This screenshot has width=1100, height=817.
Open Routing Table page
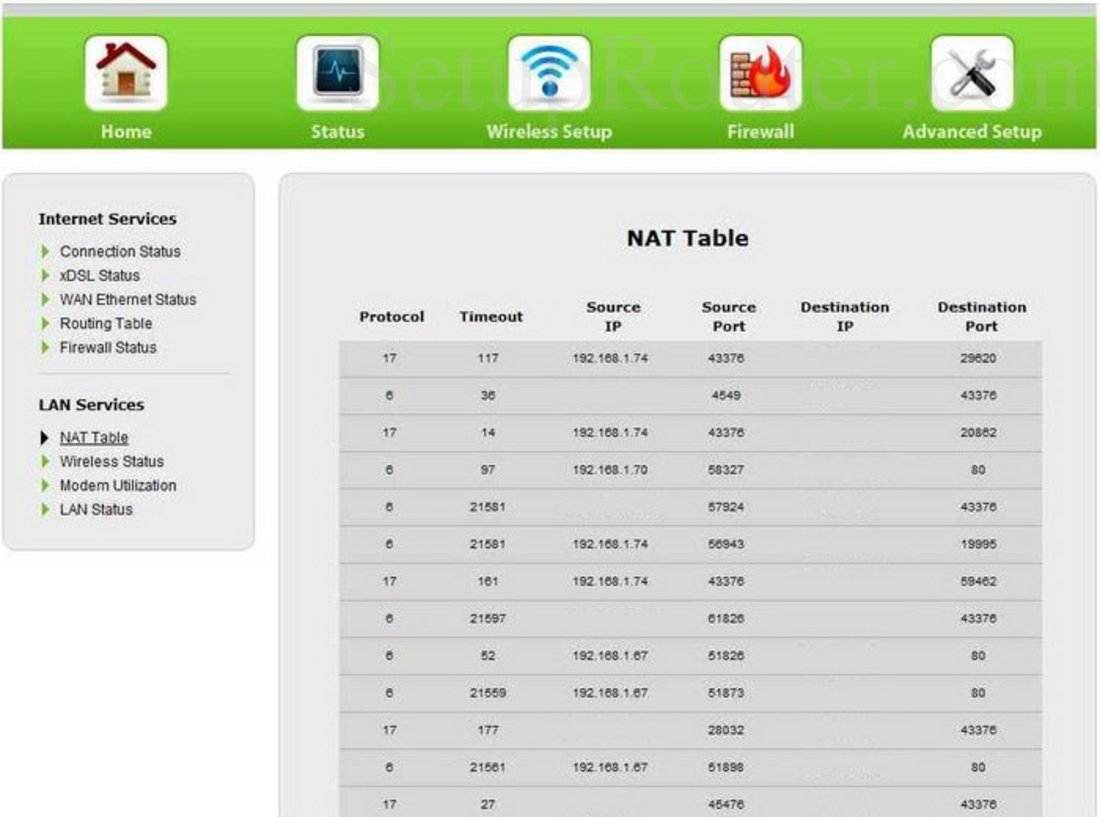pyautogui.click(x=106, y=323)
